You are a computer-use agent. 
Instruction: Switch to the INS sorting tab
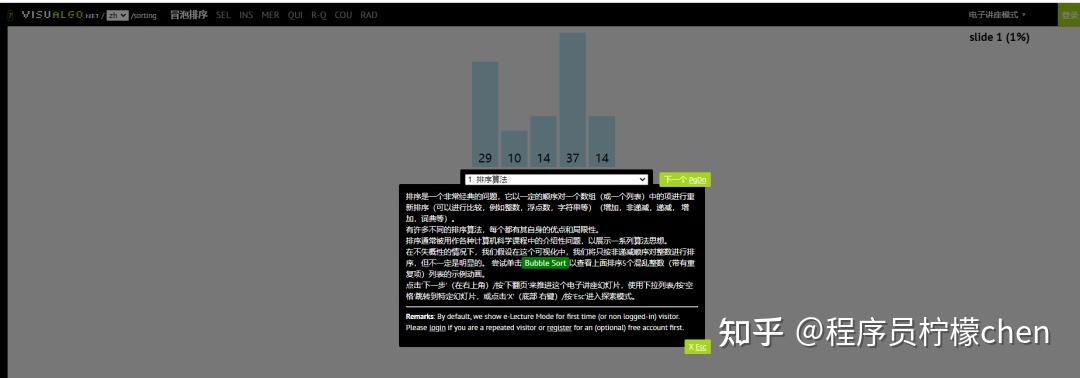[x=246, y=14]
